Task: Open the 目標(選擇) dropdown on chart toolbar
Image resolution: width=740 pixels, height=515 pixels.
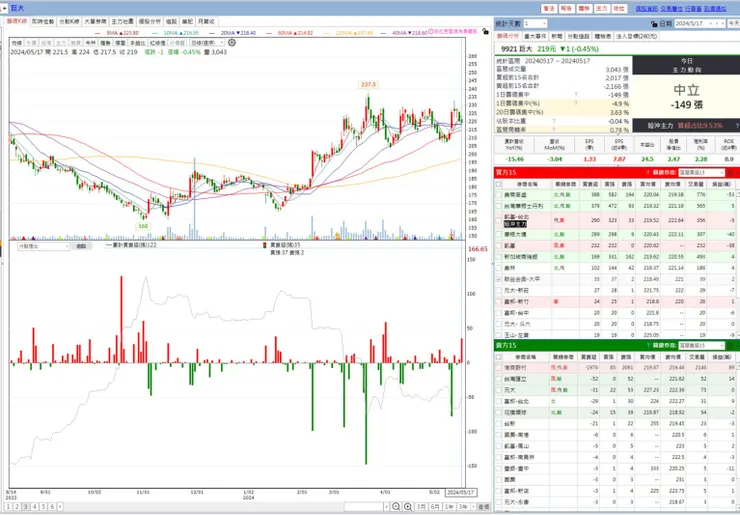Action: pos(208,42)
